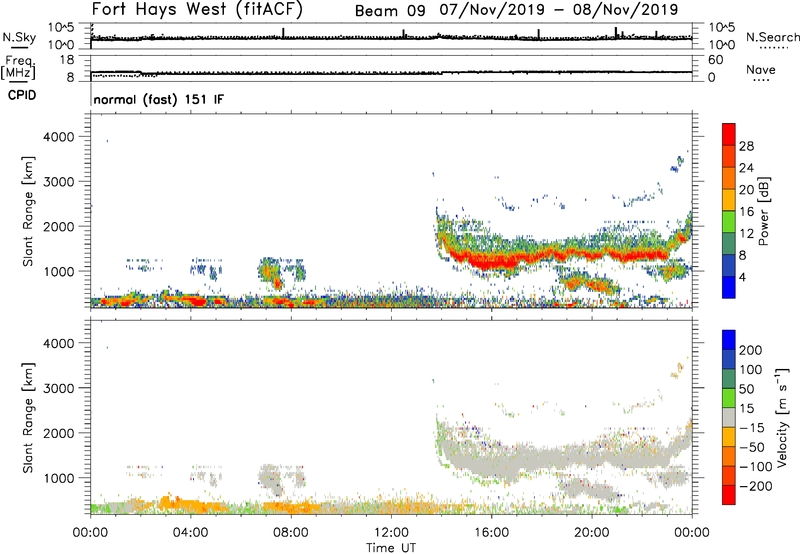This screenshot has width=800, height=554.
Task: Click the "CPID" label
Action: pos(22,95)
